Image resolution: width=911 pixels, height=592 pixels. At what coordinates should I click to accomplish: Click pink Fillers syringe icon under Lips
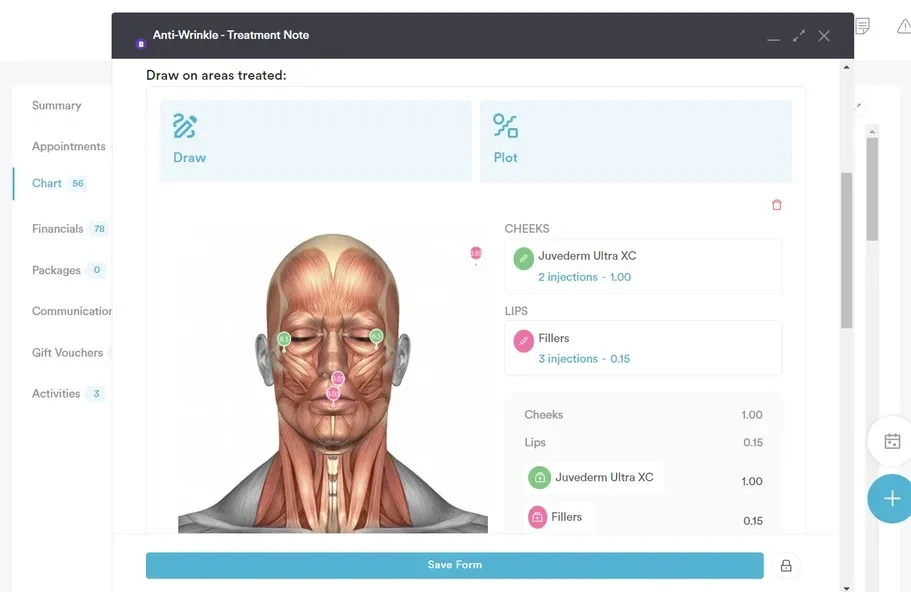(x=524, y=341)
